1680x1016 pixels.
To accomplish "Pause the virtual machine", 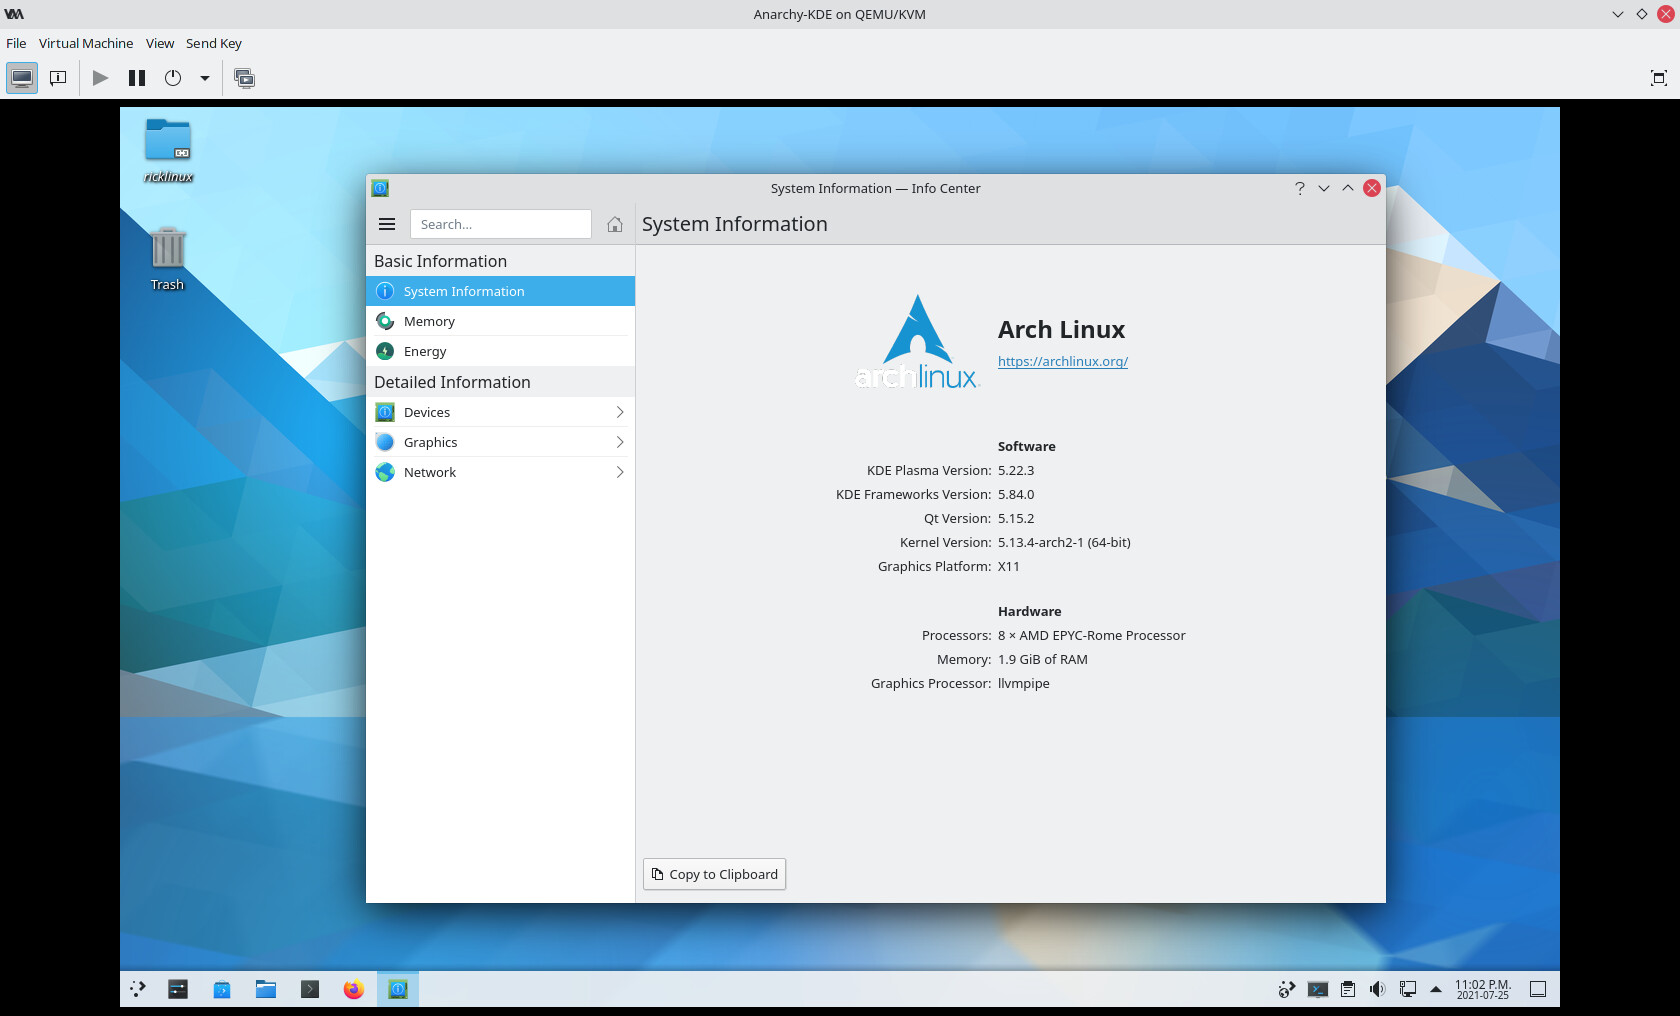I will (137, 78).
